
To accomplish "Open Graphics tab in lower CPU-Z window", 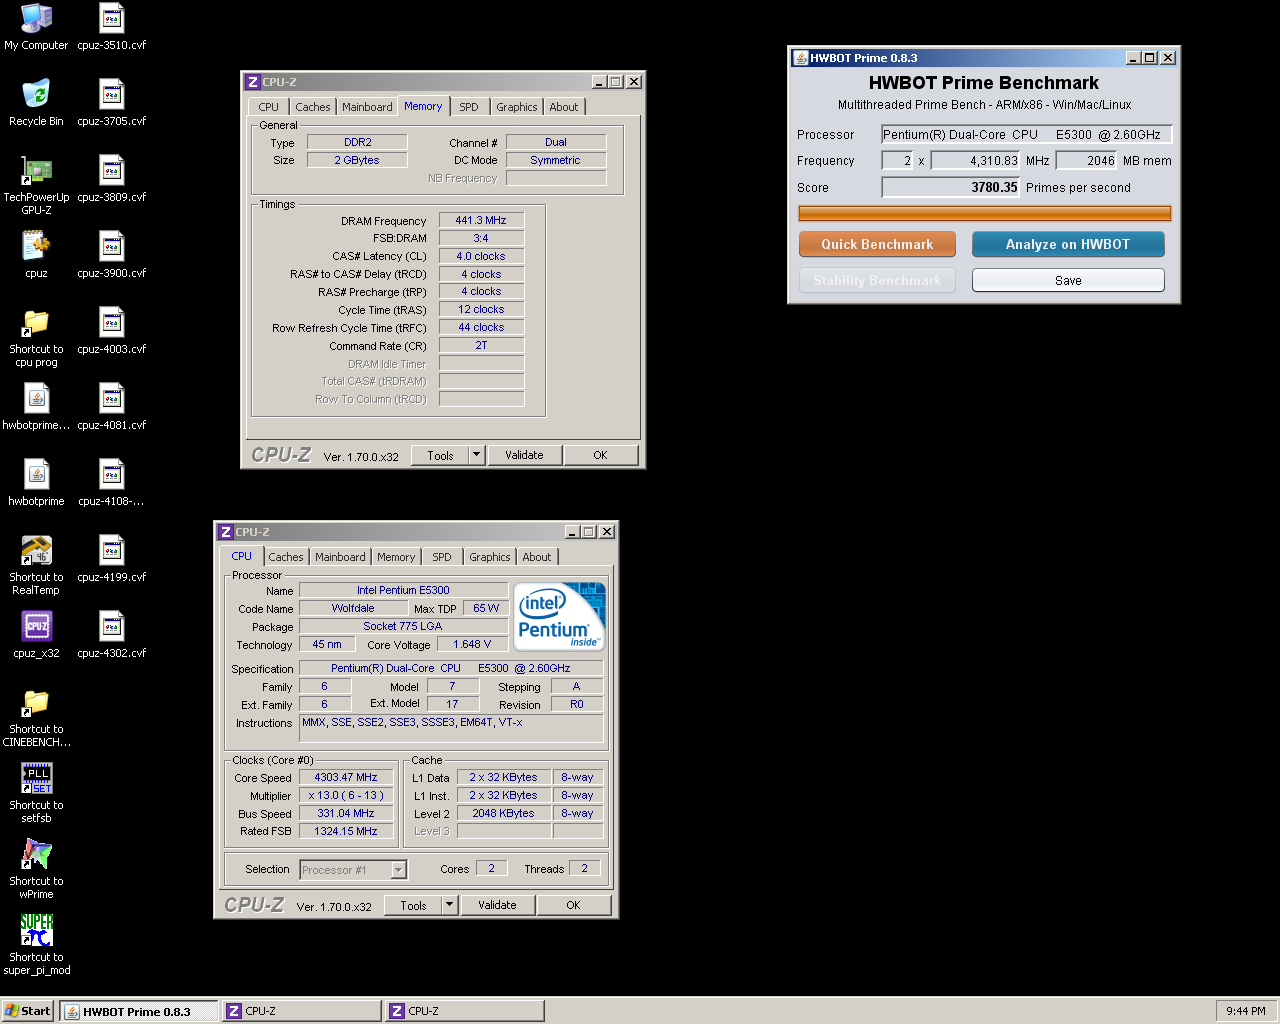I will [x=489, y=557].
